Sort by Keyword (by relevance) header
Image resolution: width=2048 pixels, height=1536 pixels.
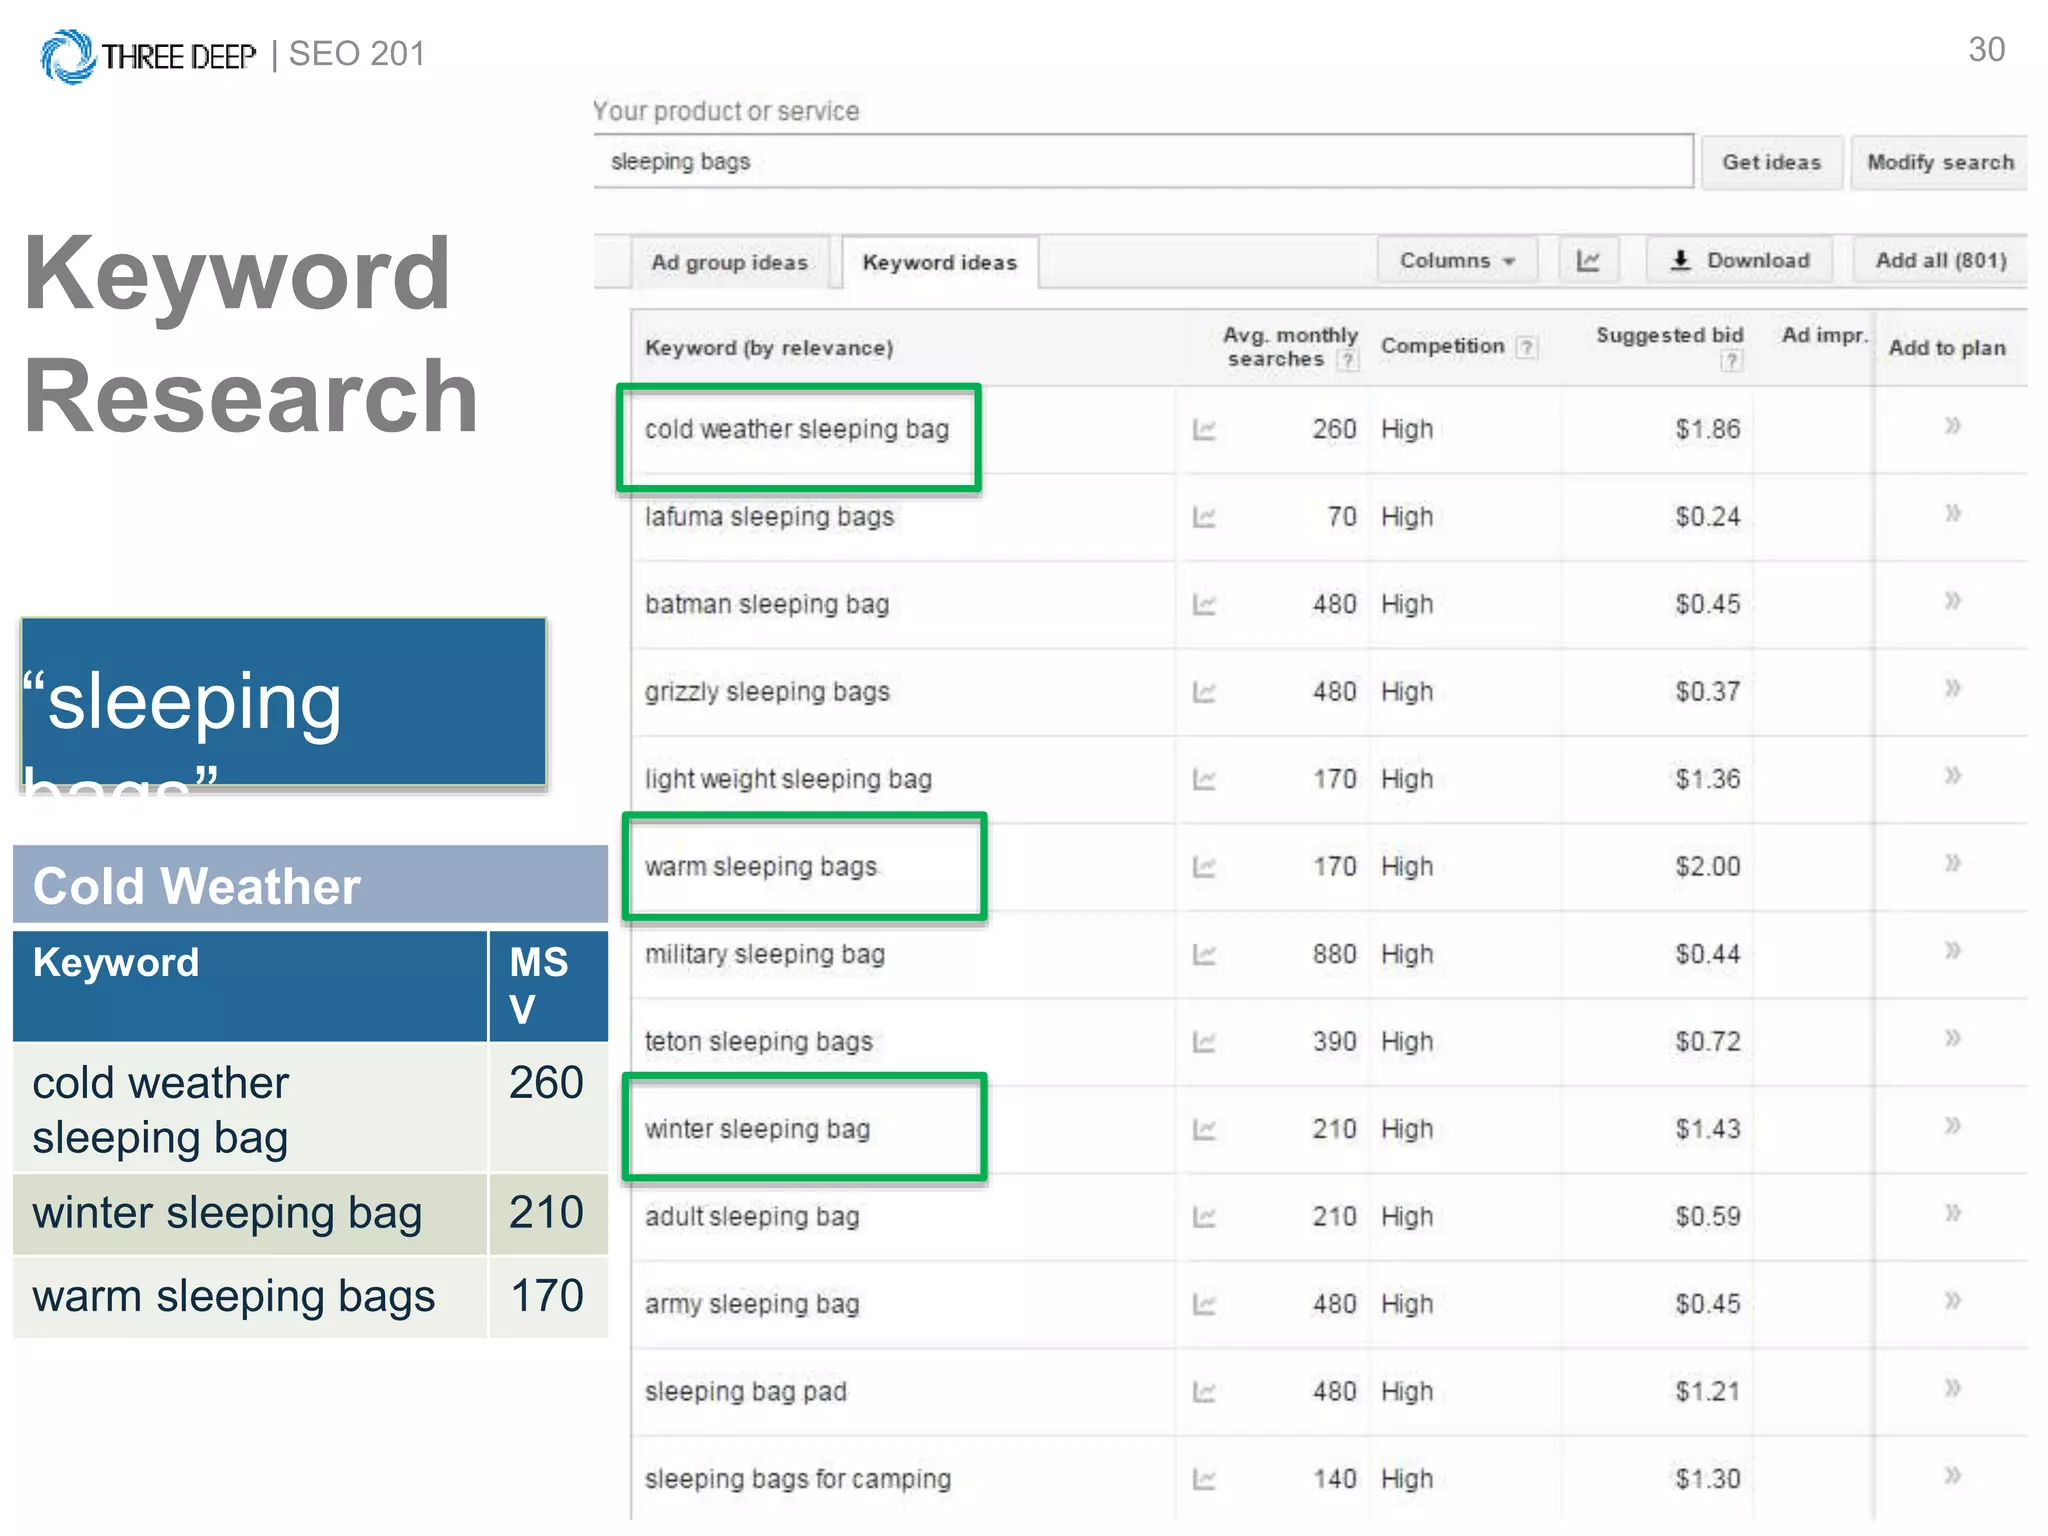pos(768,348)
